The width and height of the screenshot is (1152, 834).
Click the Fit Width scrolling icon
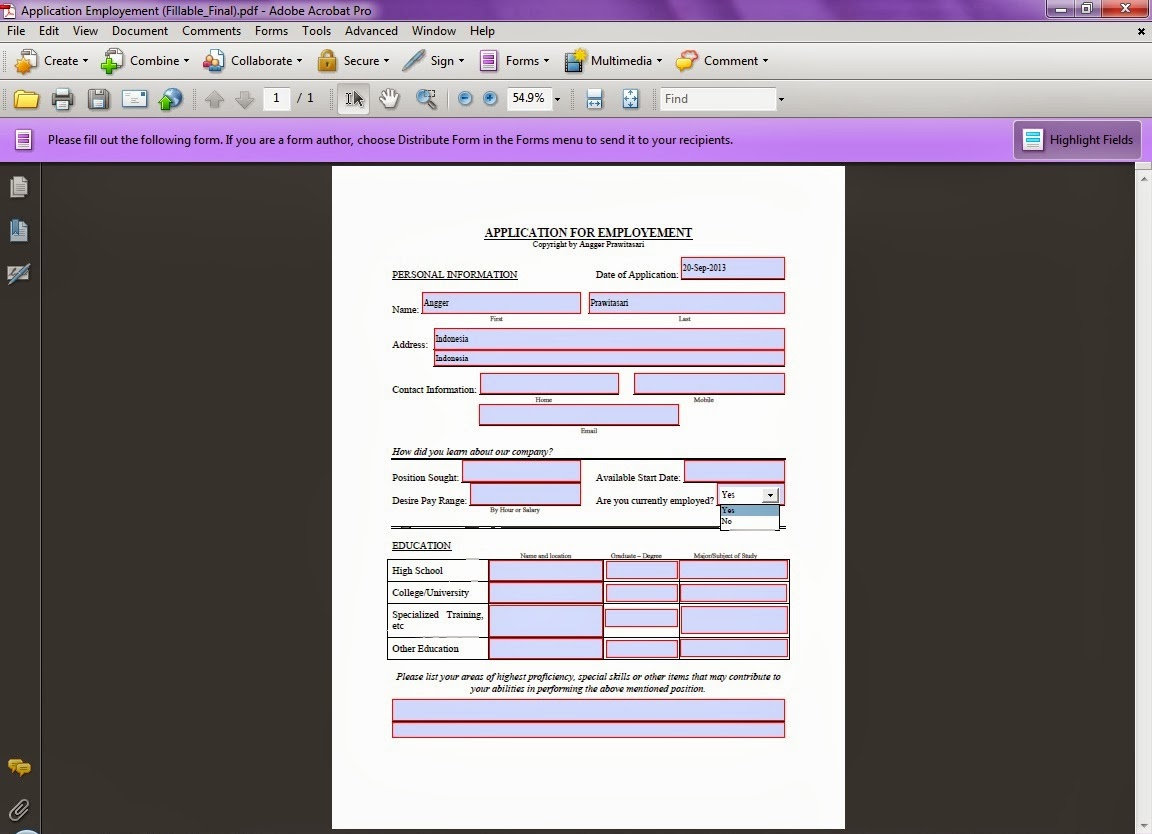pos(594,98)
